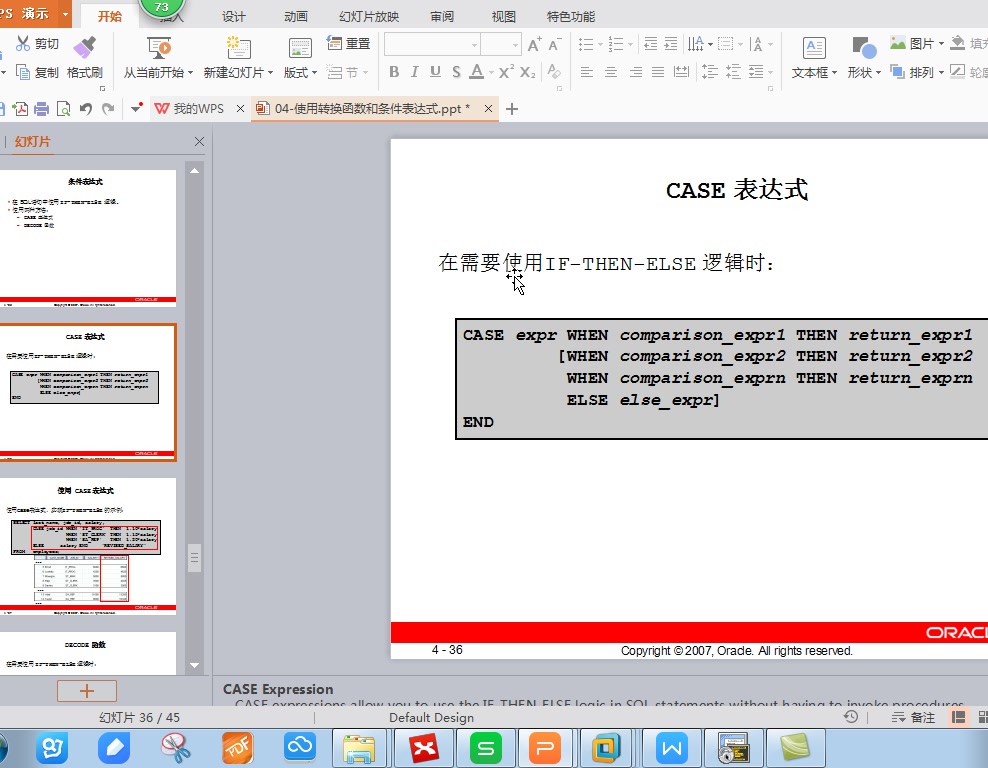Toggle Bold text formatting

(x=394, y=72)
